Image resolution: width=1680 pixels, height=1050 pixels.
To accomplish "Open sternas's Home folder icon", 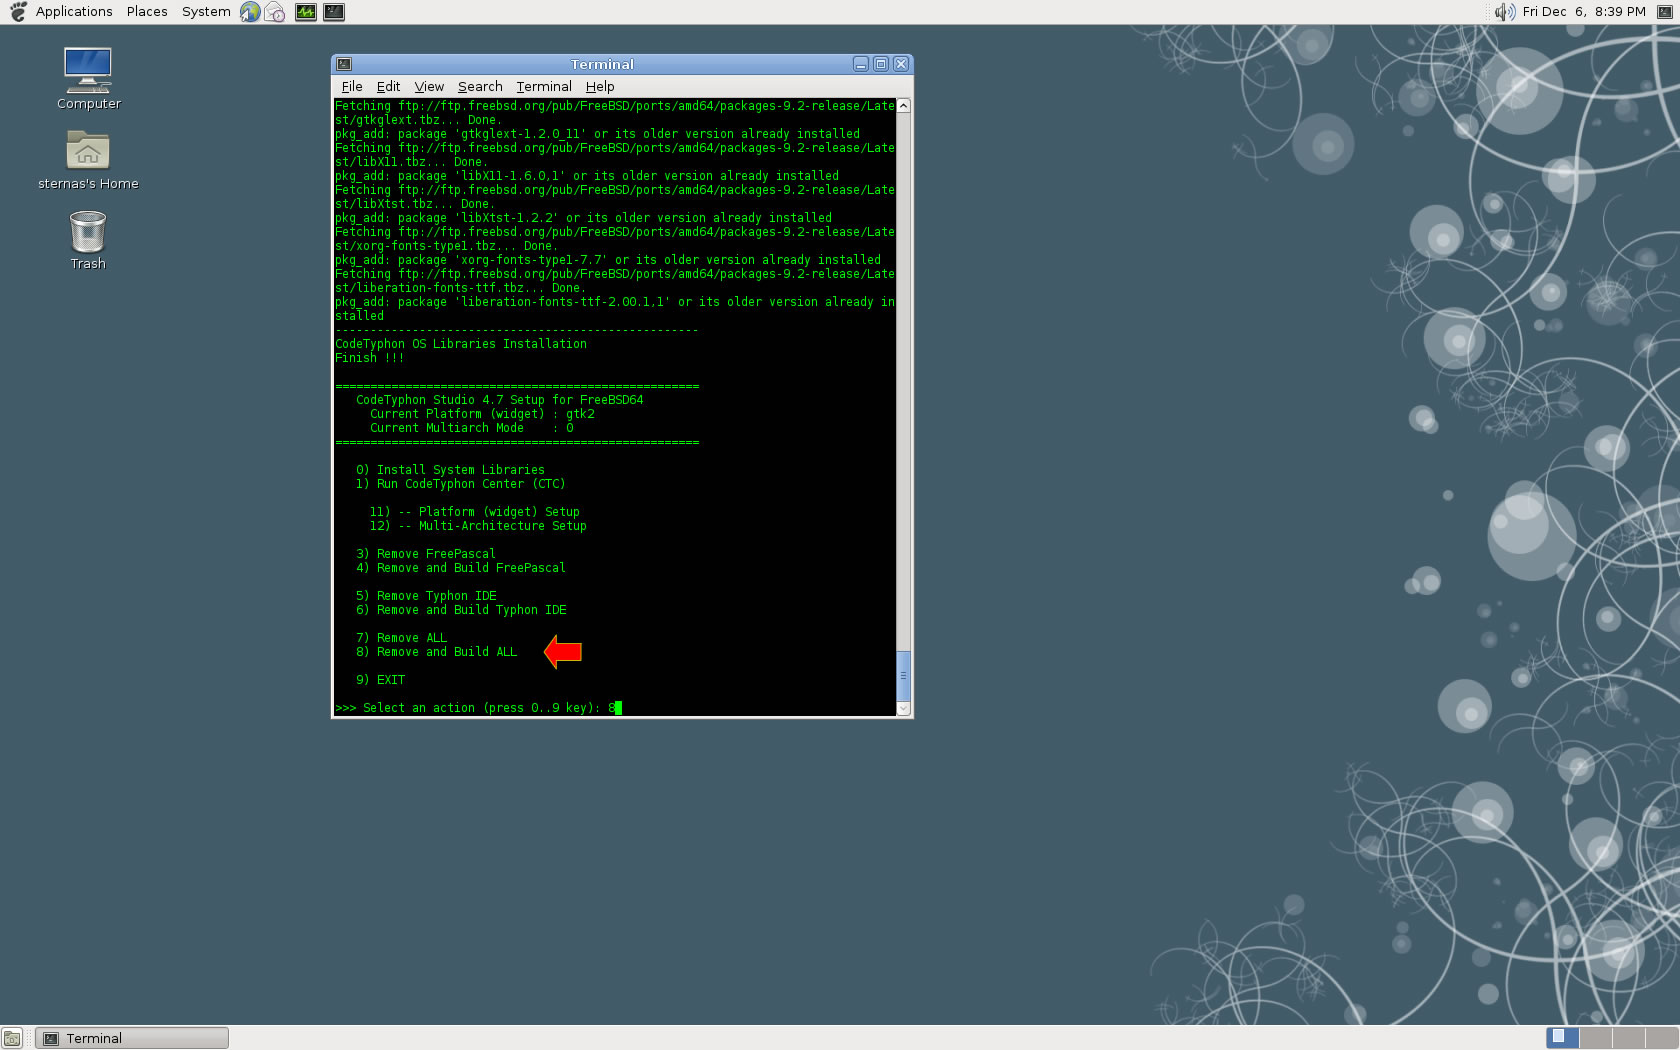I will coord(88,160).
